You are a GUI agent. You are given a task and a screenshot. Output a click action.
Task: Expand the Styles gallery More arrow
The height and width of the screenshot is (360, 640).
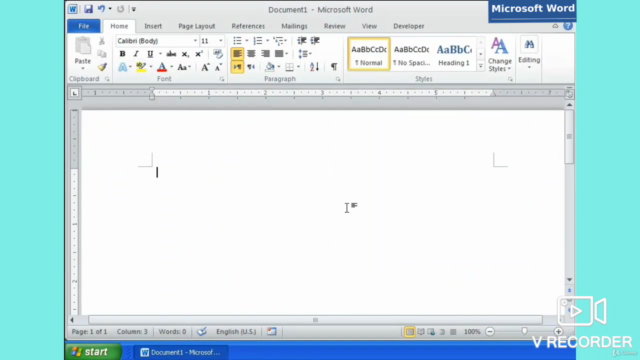point(480,66)
